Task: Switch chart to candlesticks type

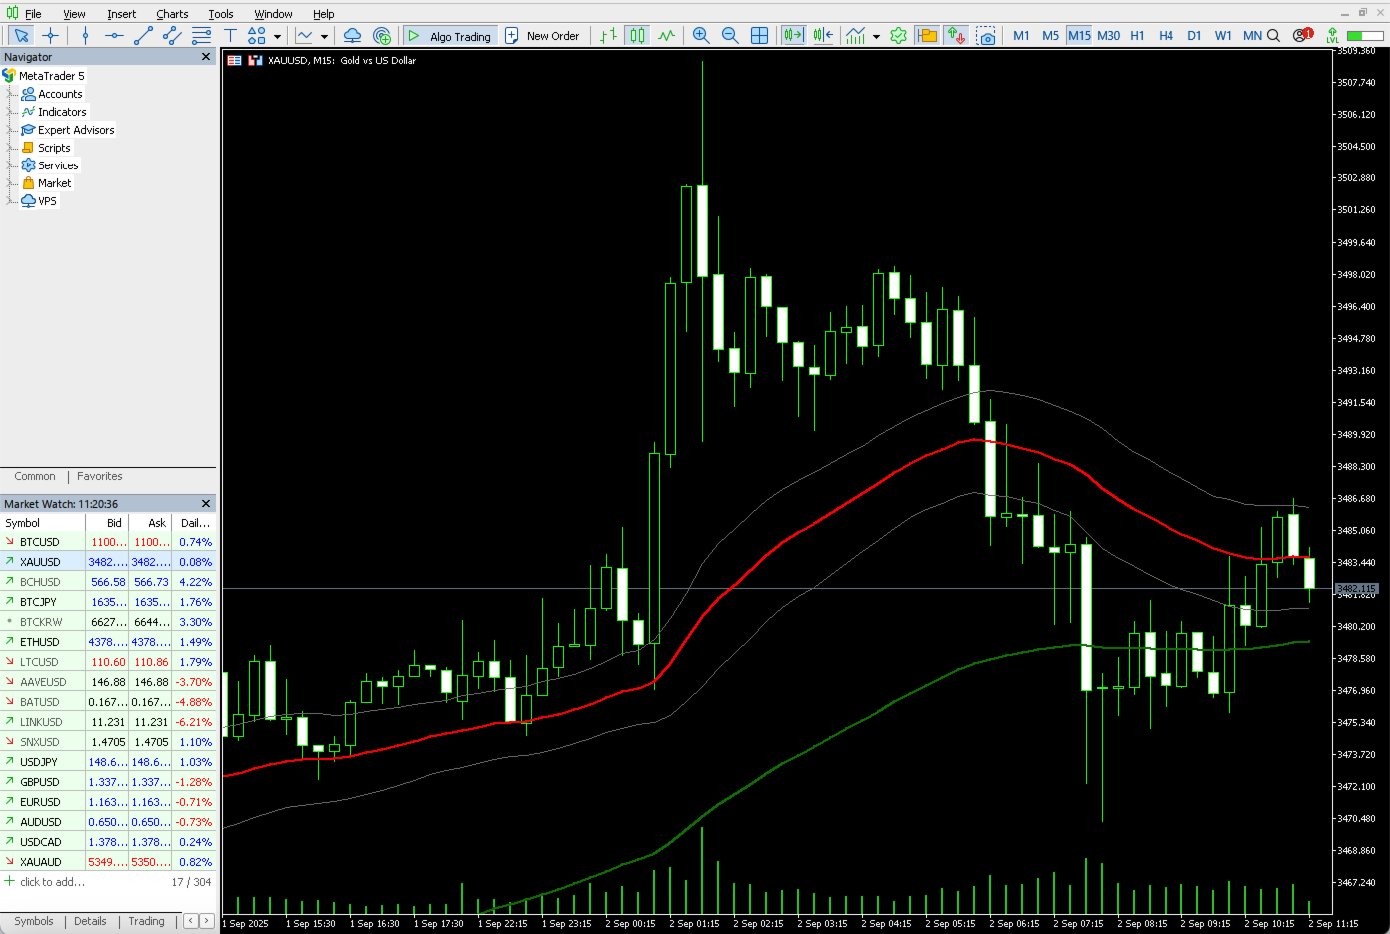Action: (x=637, y=35)
